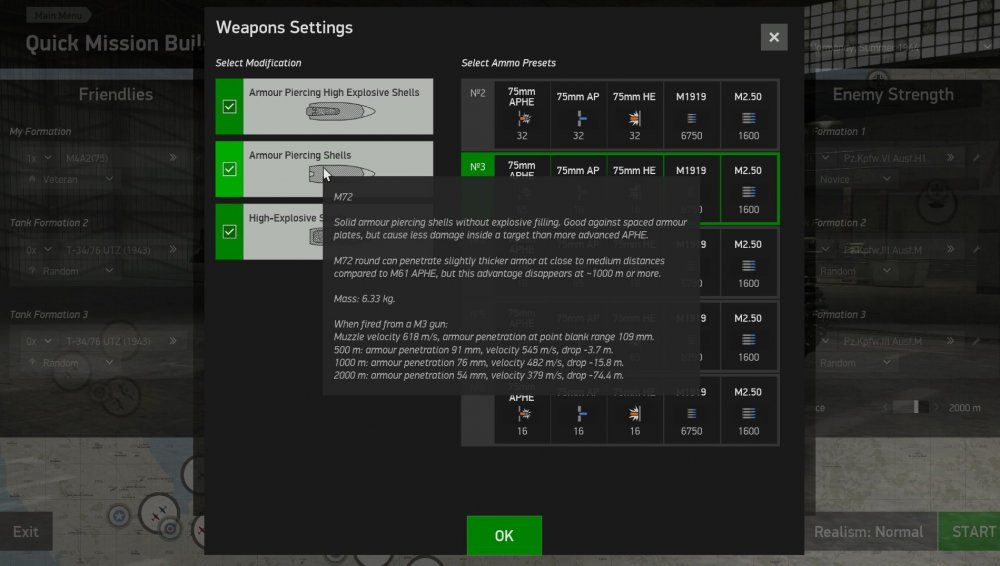Open Tank Formation 2 Random skill dropdown
This screenshot has width=1000, height=566.
[x=71, y=271]
